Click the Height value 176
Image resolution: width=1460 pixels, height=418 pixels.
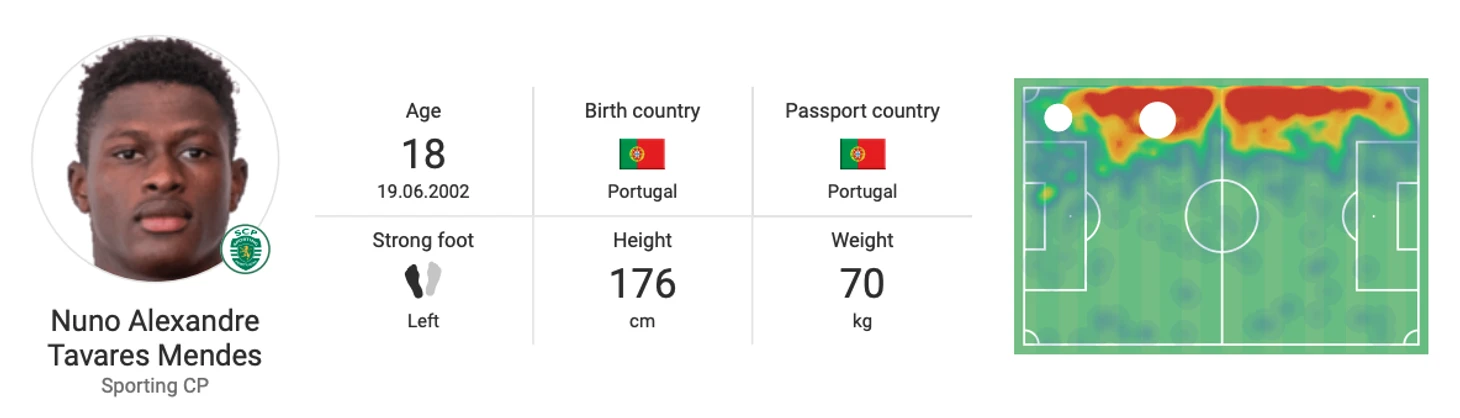pyautogui.click(x=642, y=284)
